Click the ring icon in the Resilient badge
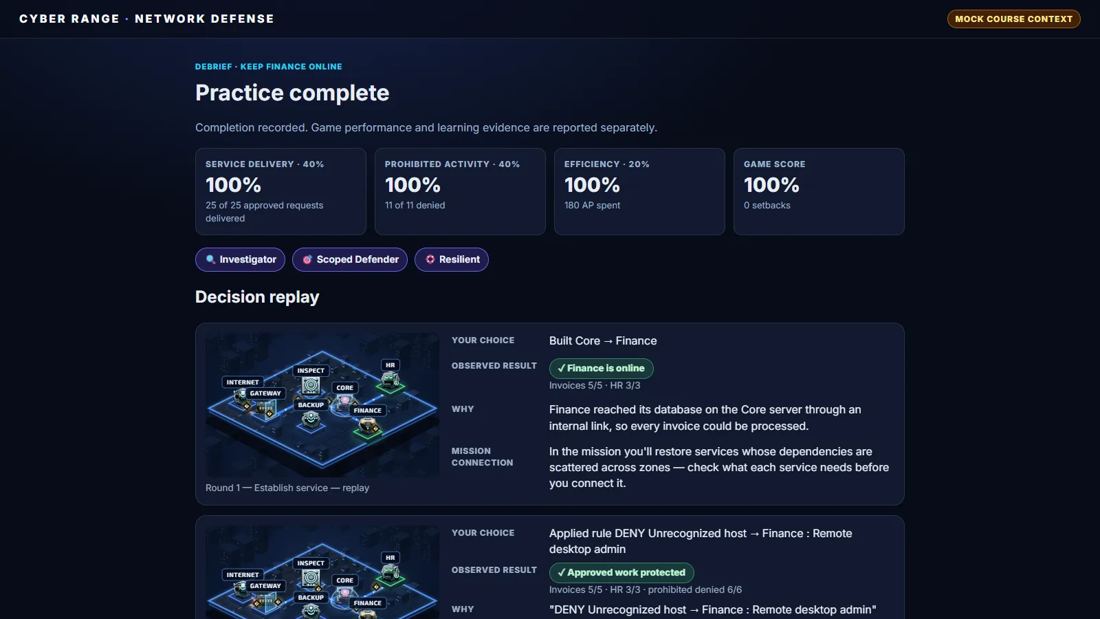The image size is (1100, 619). (x=430, y=260)
